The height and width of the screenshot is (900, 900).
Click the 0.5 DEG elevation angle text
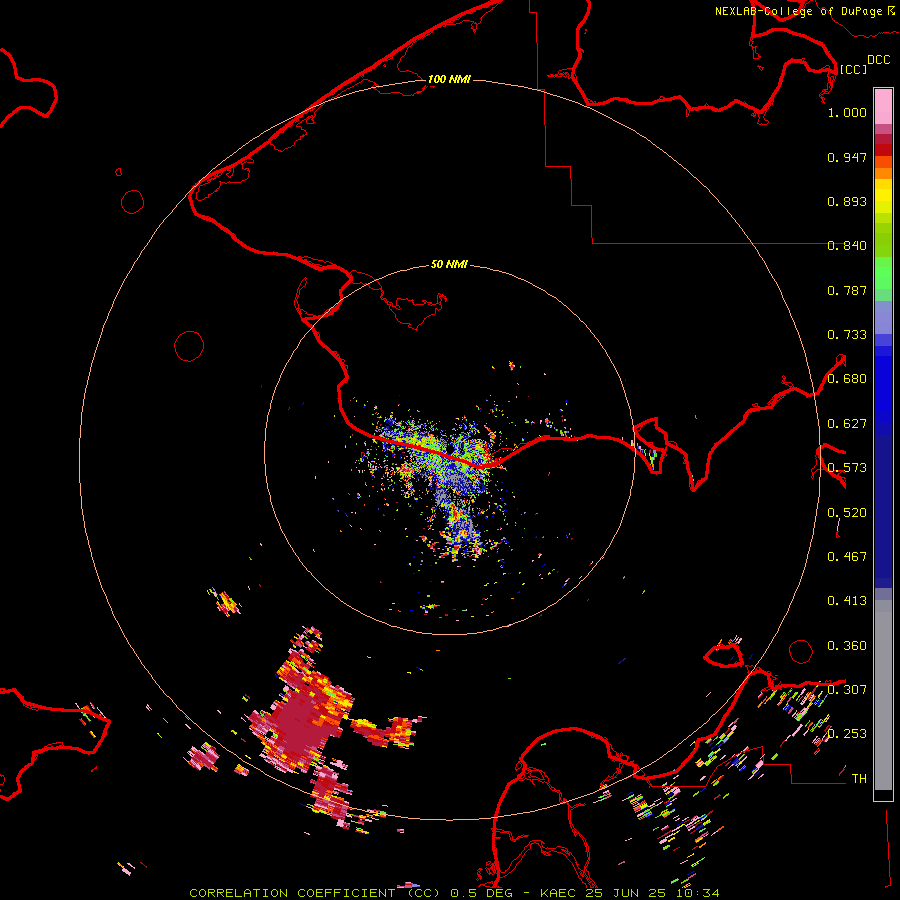click(482, 893)
